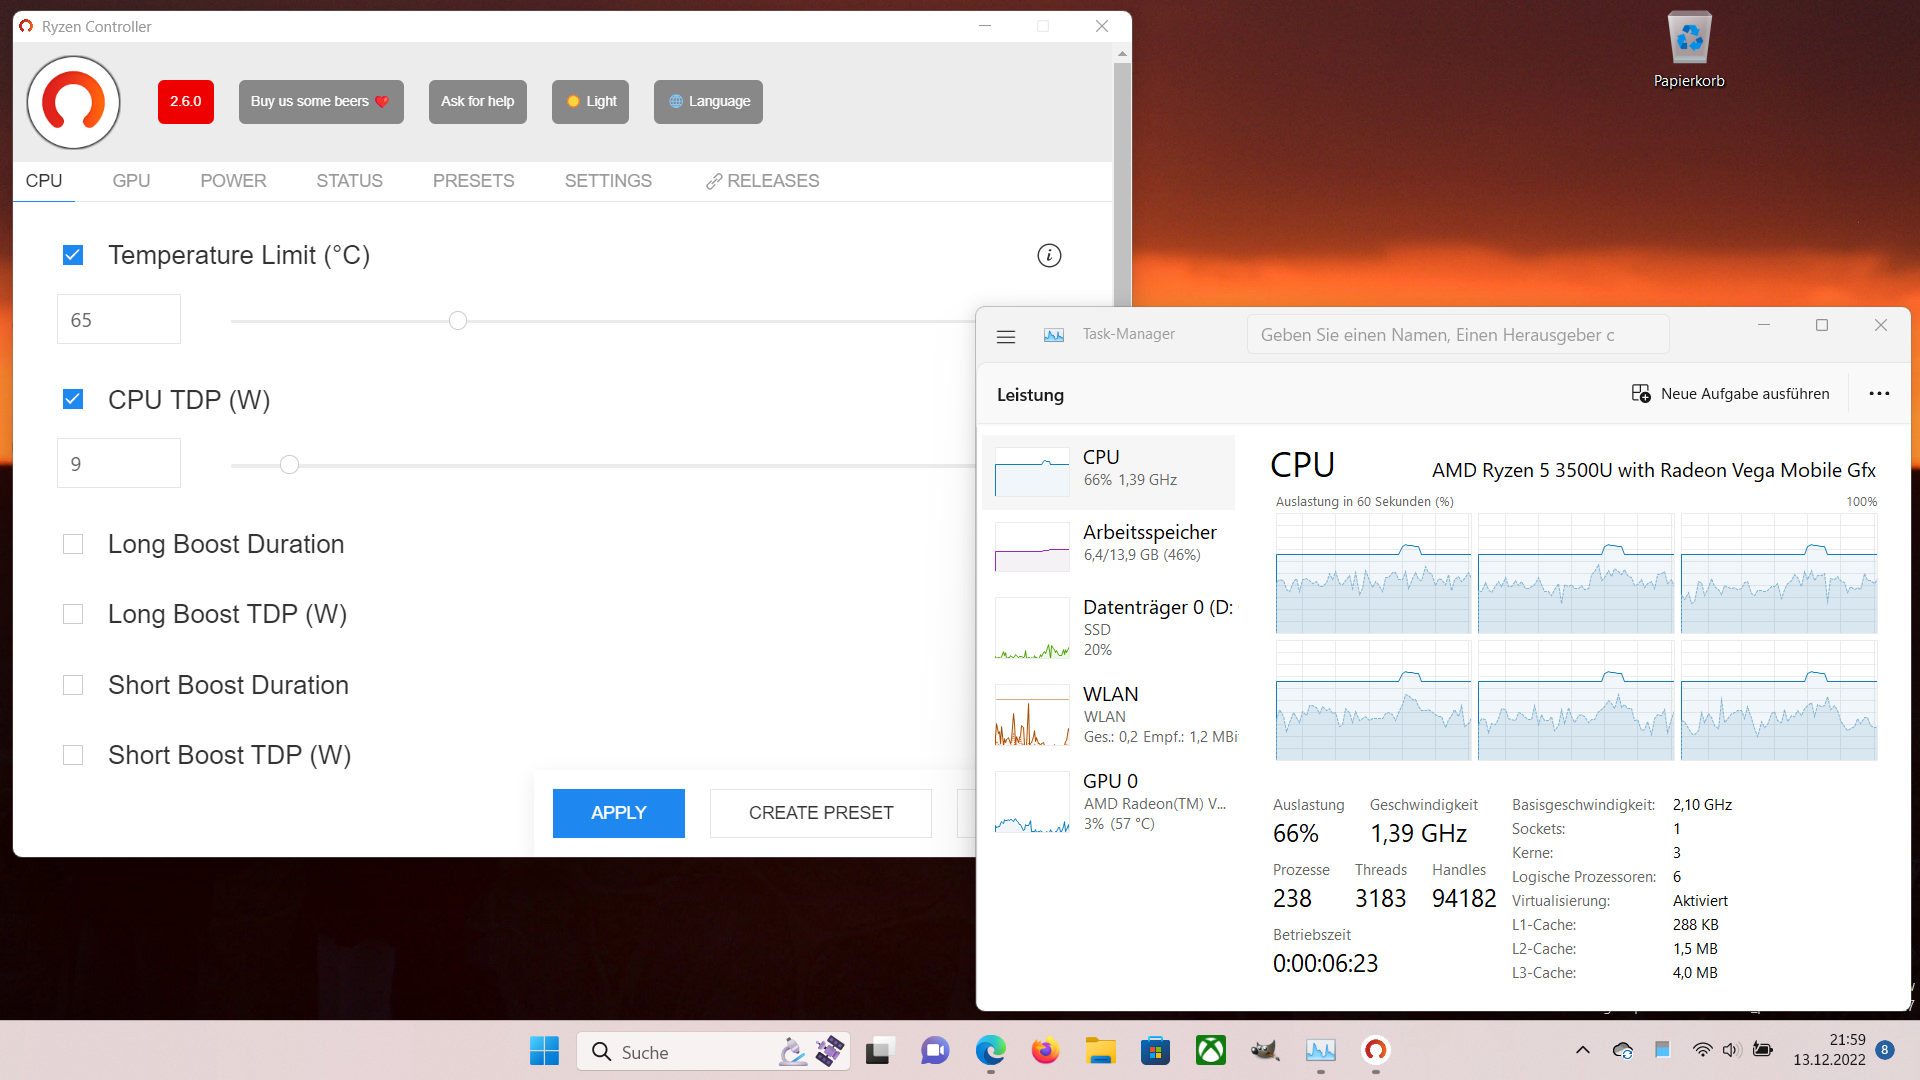Click the Temperature Limit info icon
The height and width of the screenshot is (1080, 1920).
[1049, 255]
